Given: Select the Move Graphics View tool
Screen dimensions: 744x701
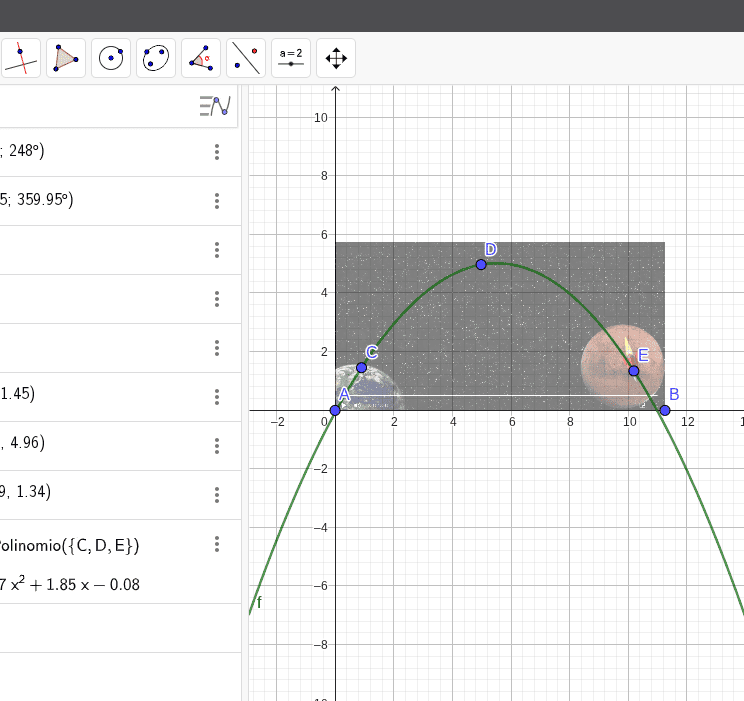Looking at the screenshot, I should click(336, 58).
